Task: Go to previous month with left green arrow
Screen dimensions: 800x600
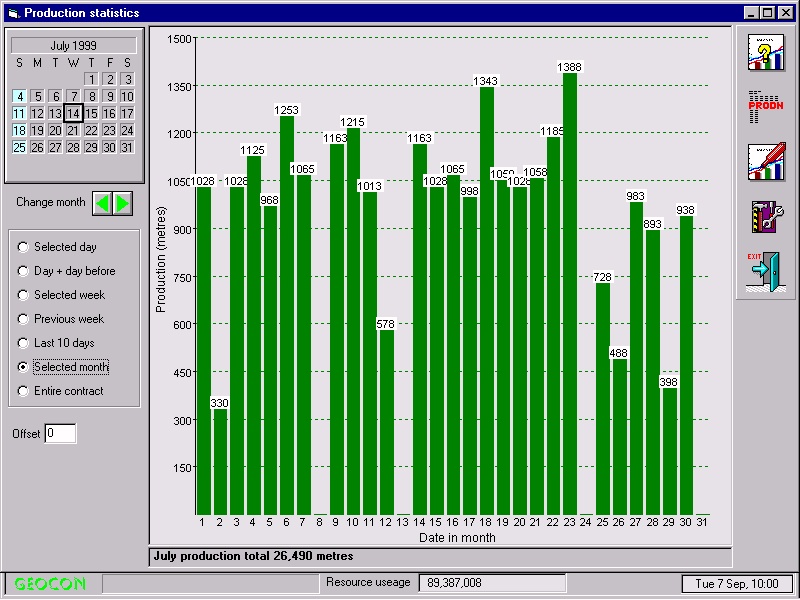Action: [x=103, y=204]
